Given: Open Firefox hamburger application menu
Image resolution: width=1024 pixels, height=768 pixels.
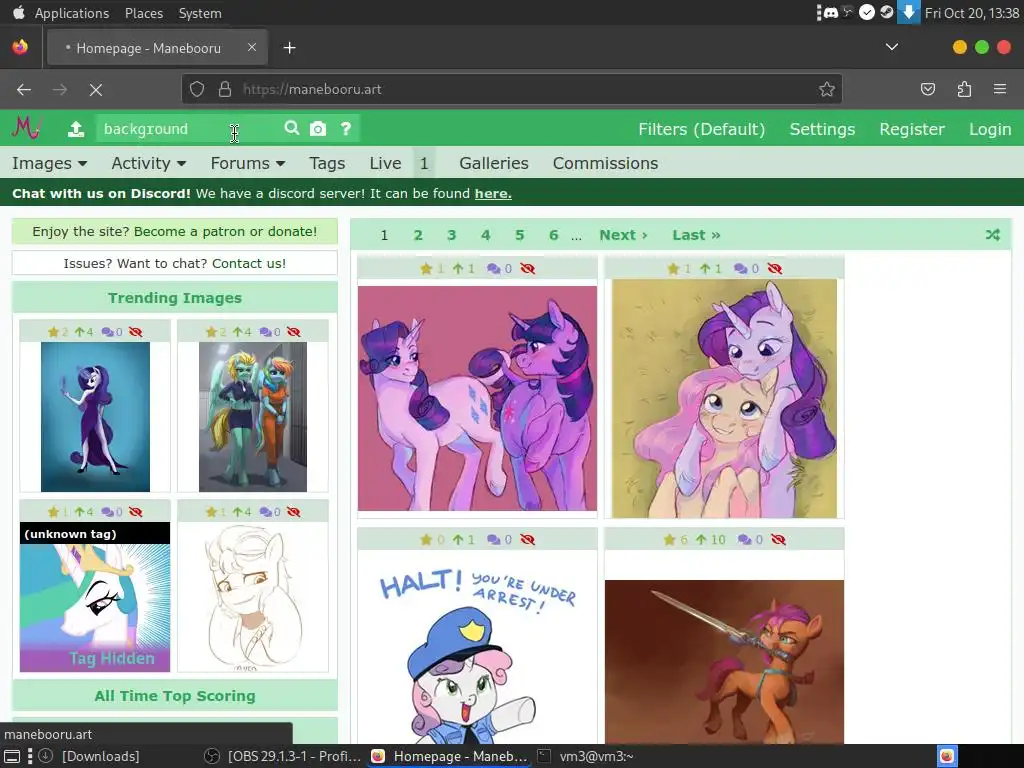Looking at the screenshot, I should click(x=1000, y=89).
